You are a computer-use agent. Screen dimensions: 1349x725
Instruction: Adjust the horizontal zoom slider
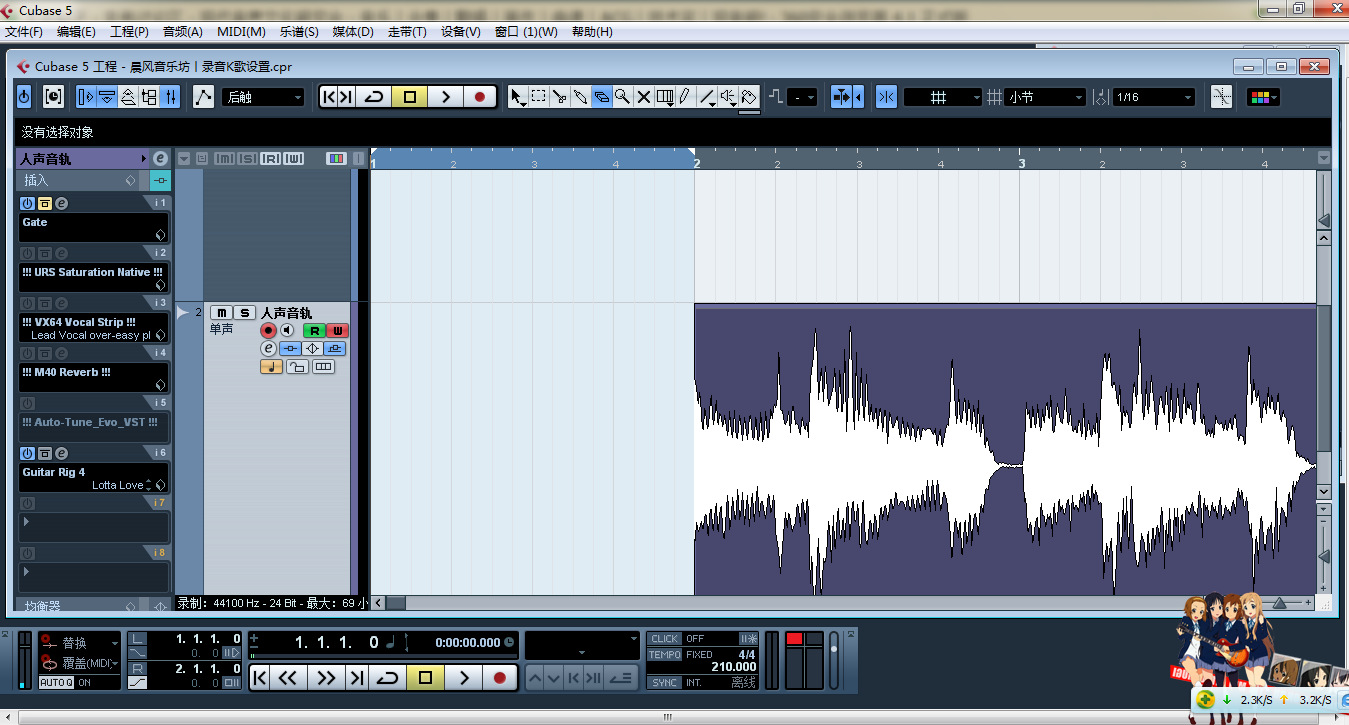[1279, 603]
